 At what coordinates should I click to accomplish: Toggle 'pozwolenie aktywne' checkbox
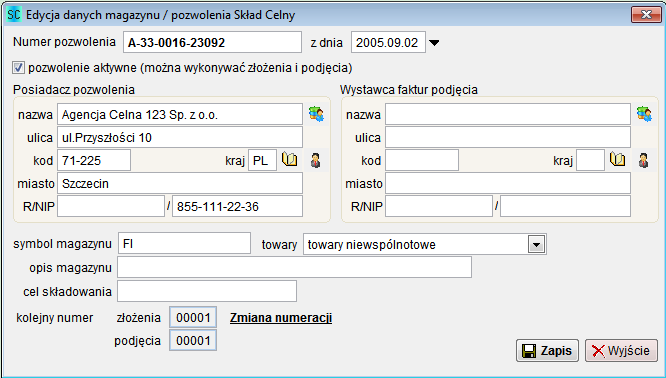coord(18,68)
